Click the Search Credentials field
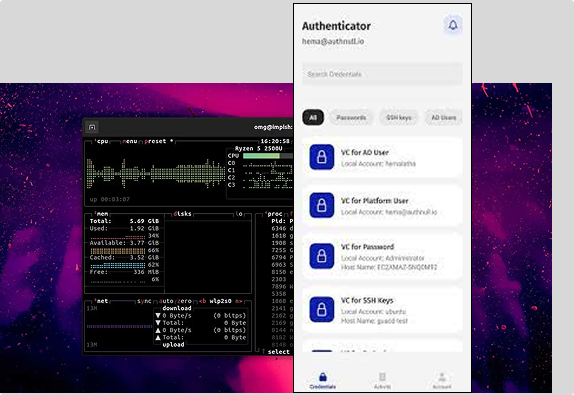This screenshot has height=395, width=574. coord(382,74)
